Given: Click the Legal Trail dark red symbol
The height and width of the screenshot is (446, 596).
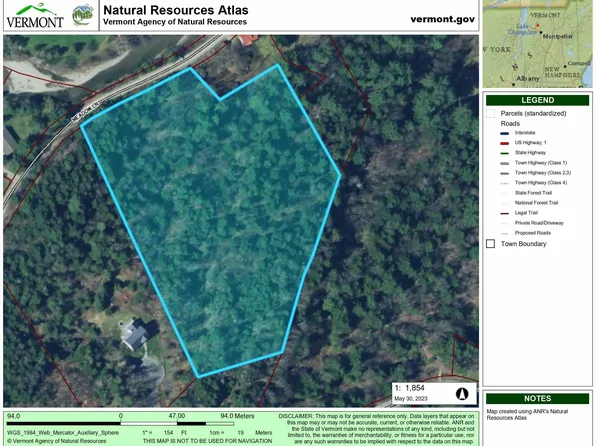Looking at the screenshot, I should 504,213.
